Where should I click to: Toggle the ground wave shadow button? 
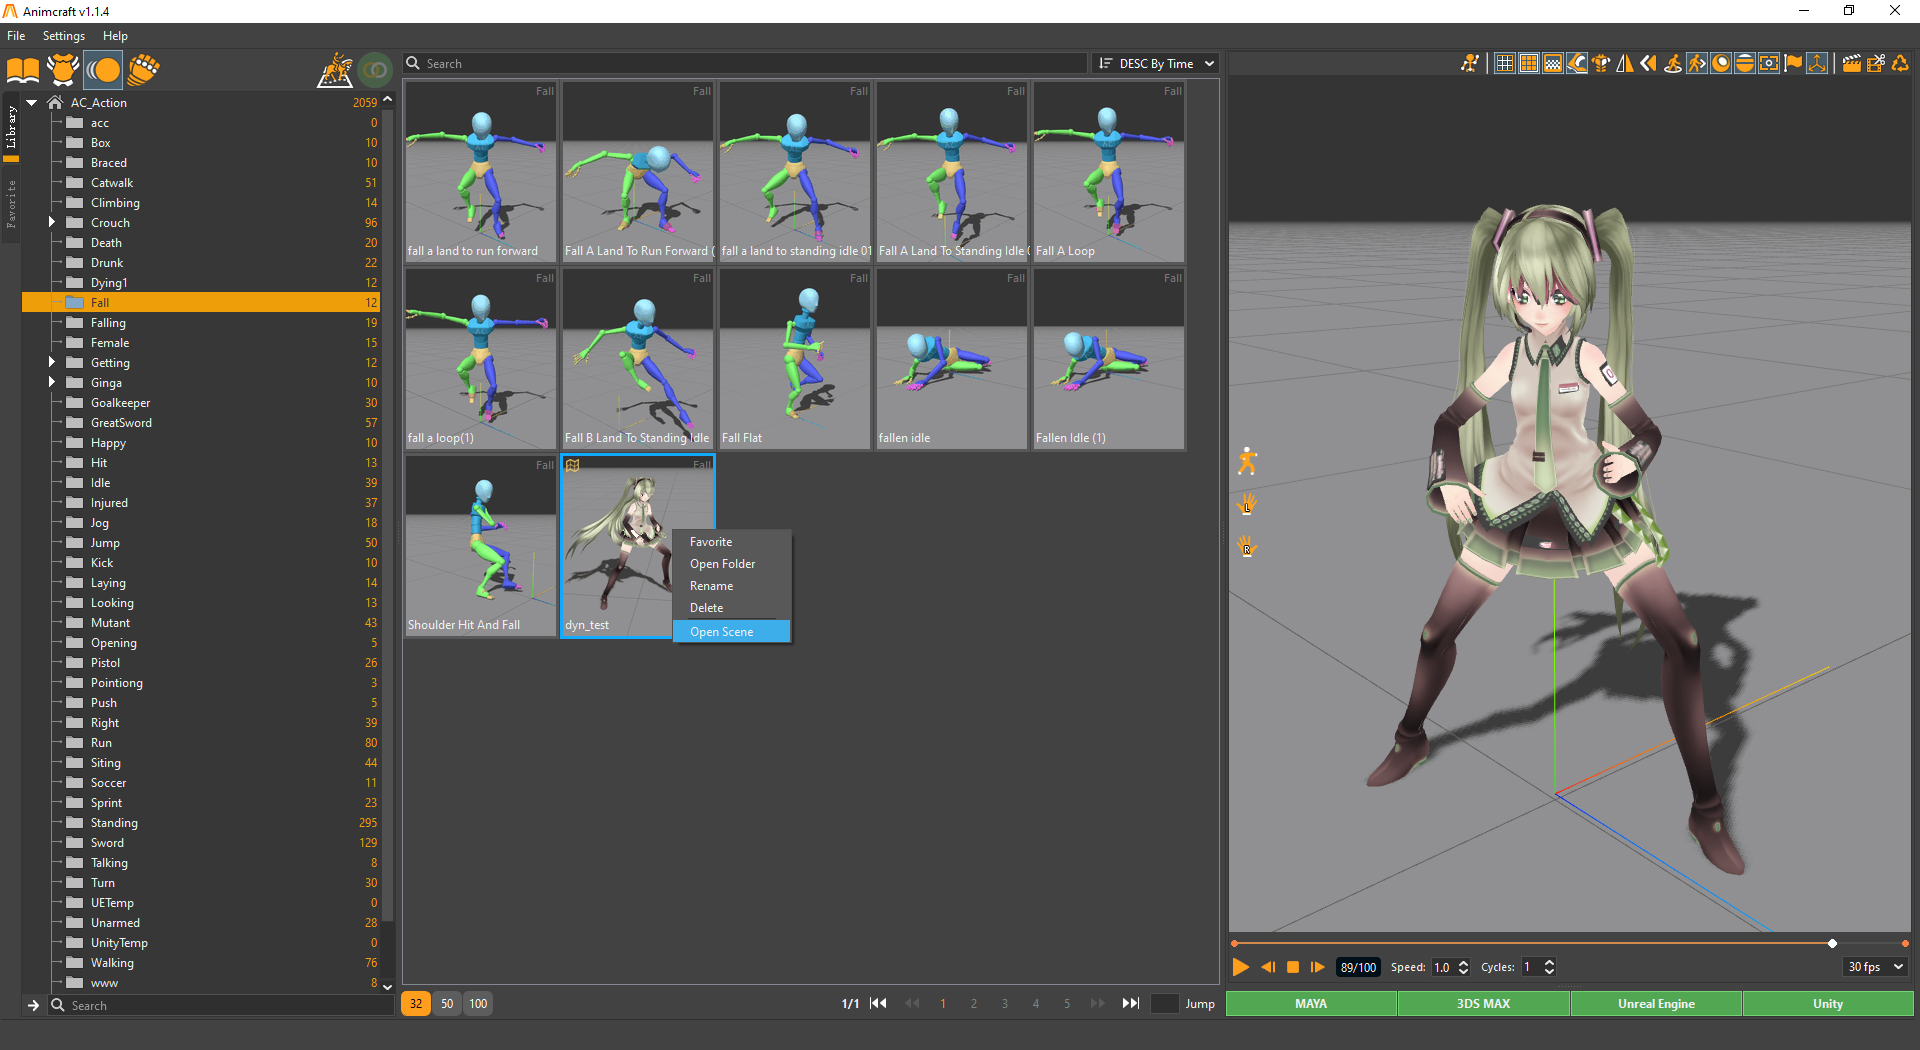(x=1577, y=63)
